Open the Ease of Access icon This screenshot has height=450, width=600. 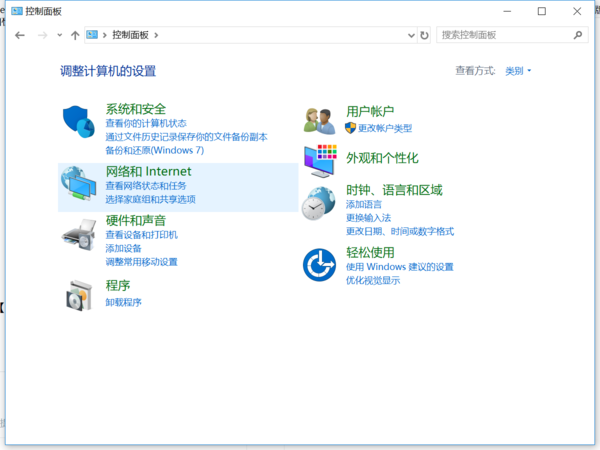319,265
